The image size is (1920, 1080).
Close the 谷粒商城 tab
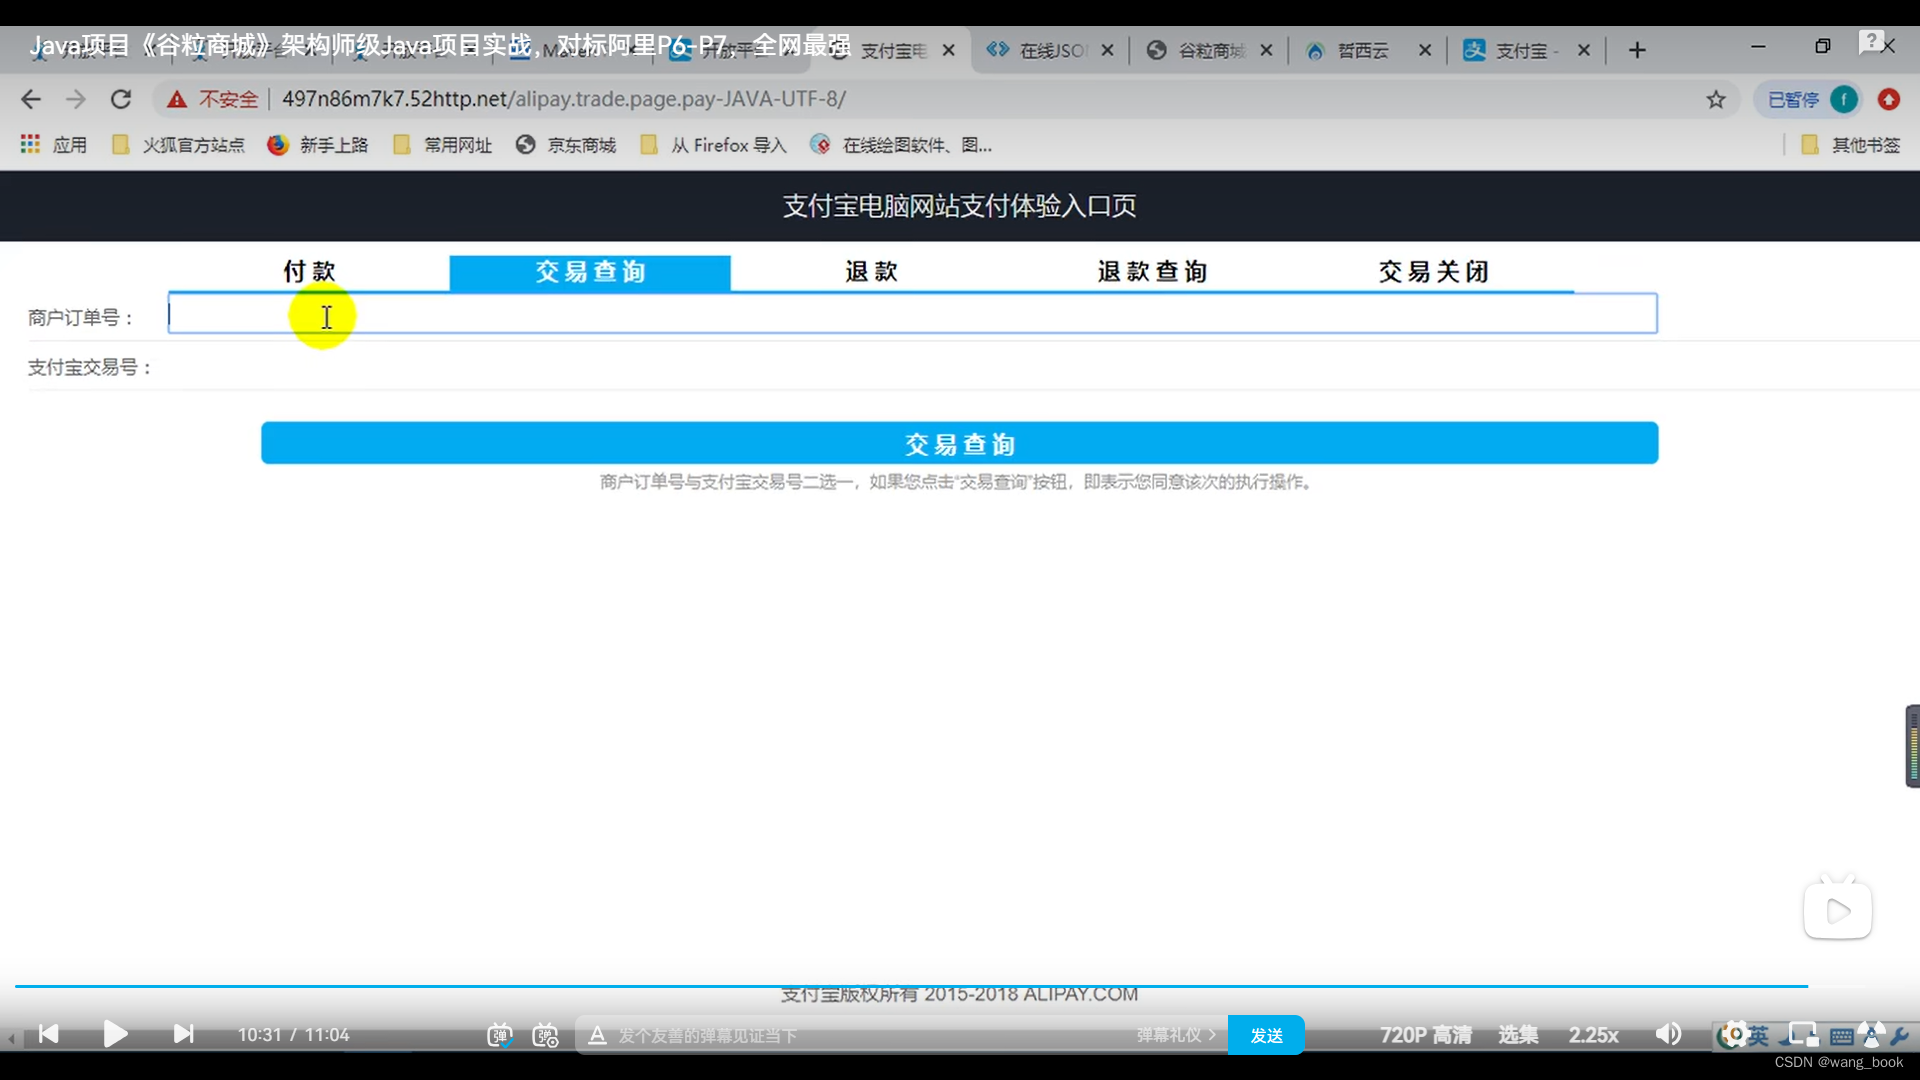(1266, 50)
